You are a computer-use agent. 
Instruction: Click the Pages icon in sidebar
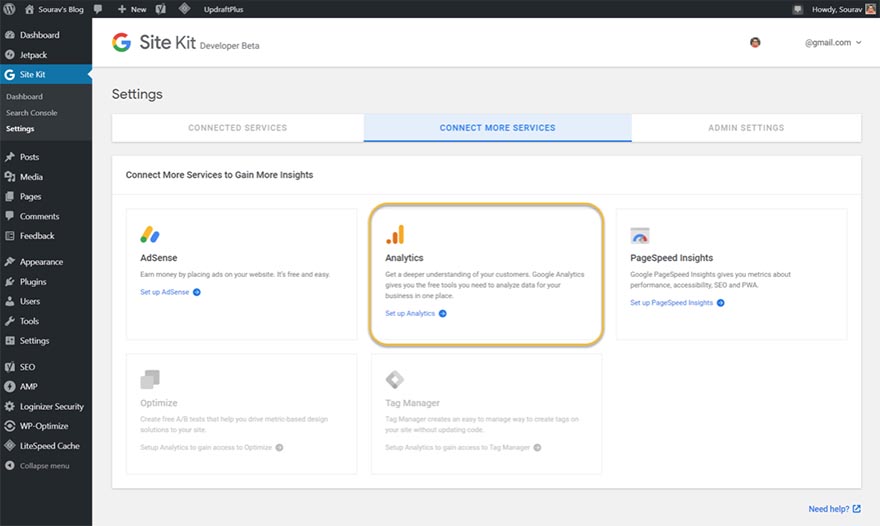[x=10, y=196]
